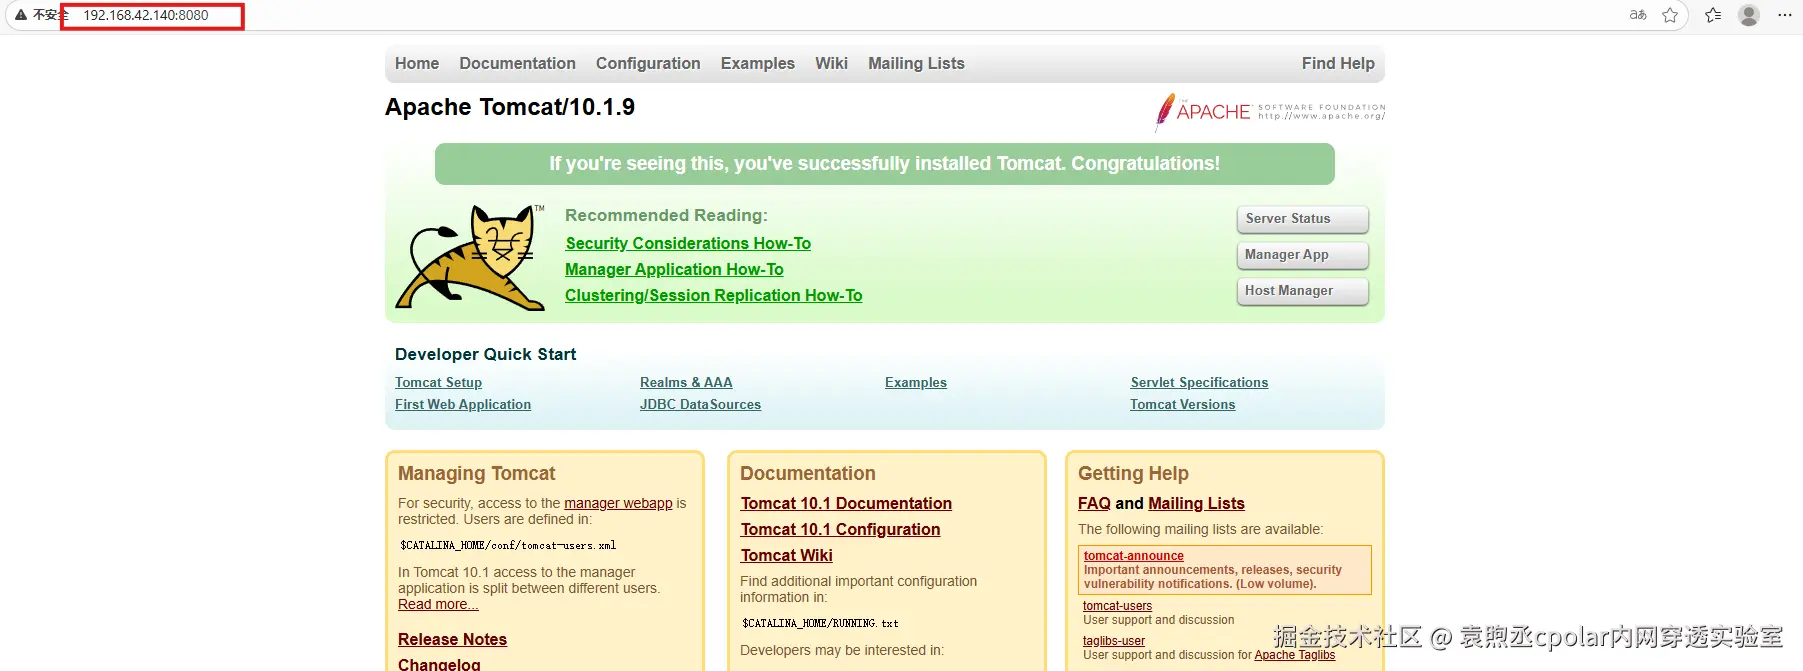Viewport: 1803px width, 671px height.
Task: Open the favorites list icon
Action: point(1713,15)
